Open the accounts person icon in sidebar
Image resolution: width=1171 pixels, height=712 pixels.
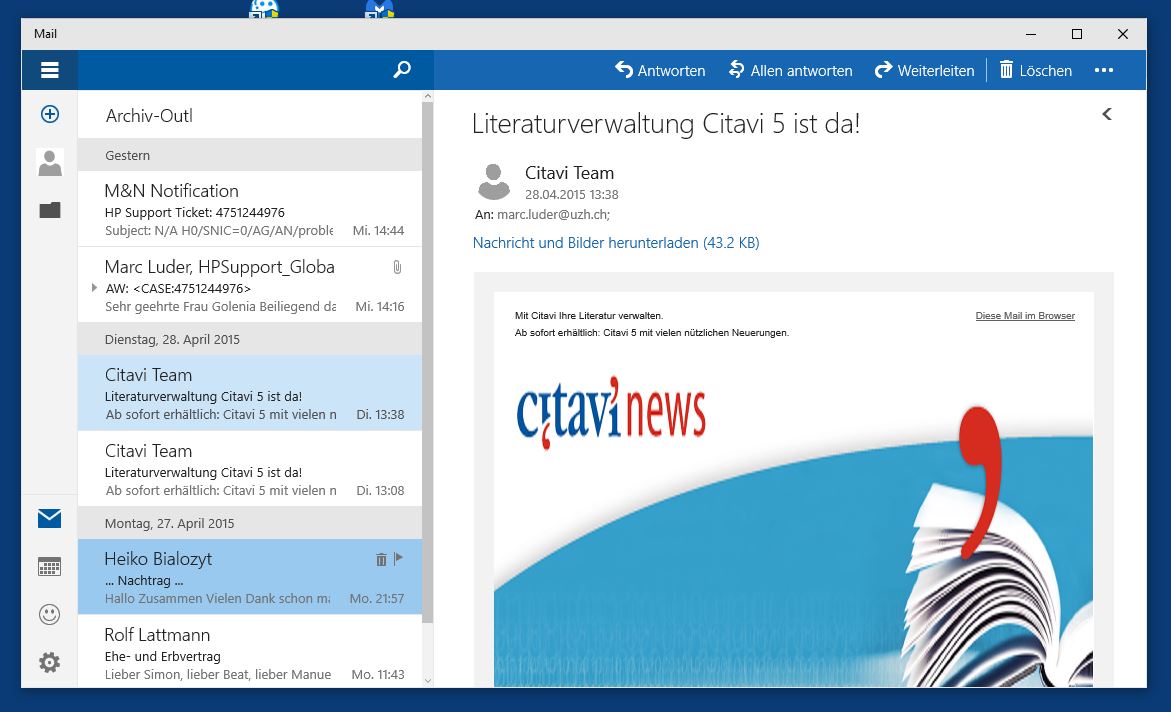click(x=49, y=162)
